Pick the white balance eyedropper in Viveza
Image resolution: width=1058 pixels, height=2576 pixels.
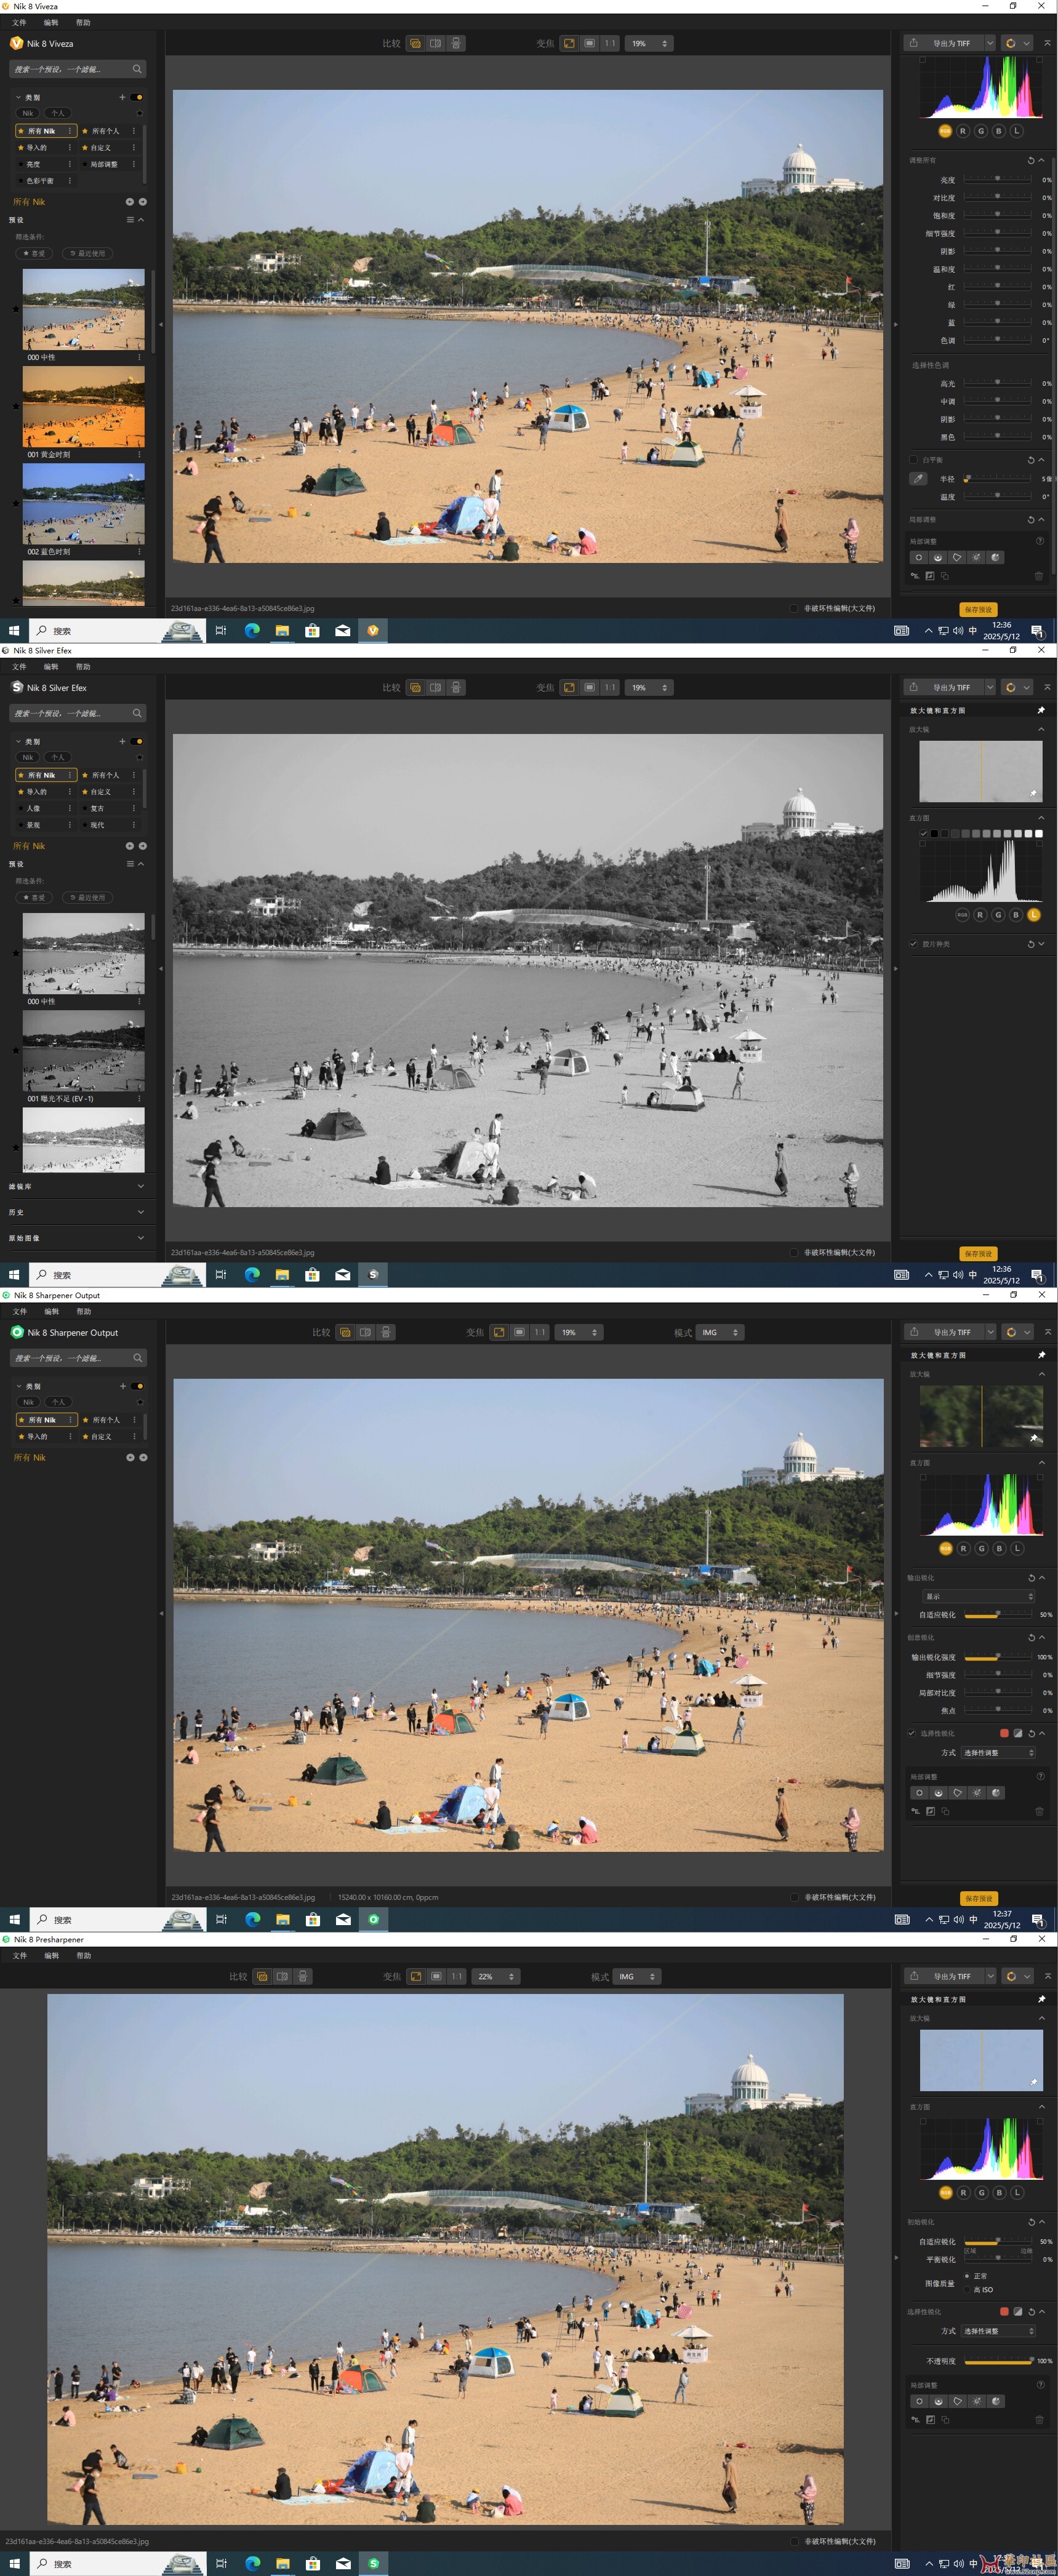click(918, 479)
